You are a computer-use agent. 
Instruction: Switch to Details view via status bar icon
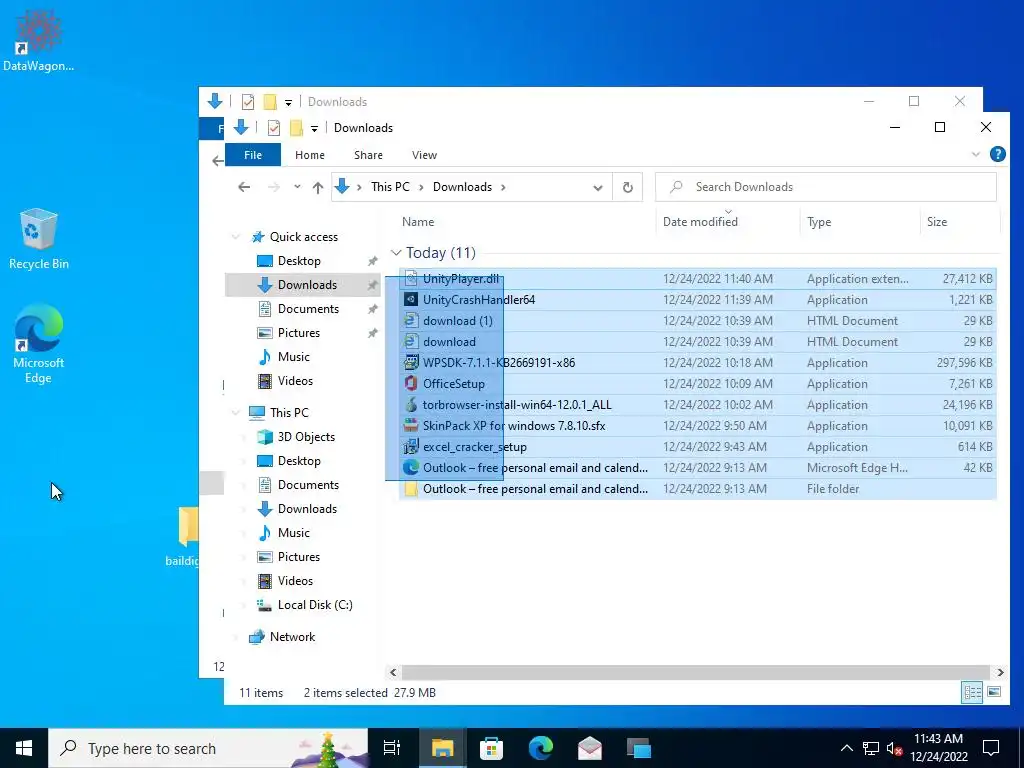pyautogui.click(x=972, y=692)
